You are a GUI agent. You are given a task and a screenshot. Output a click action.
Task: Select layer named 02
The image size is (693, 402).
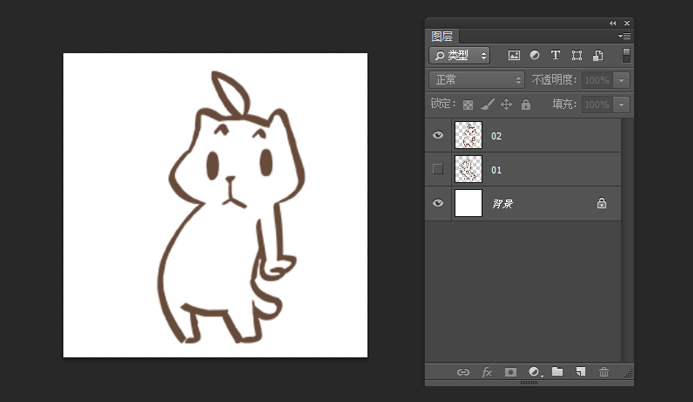[496, 136]
